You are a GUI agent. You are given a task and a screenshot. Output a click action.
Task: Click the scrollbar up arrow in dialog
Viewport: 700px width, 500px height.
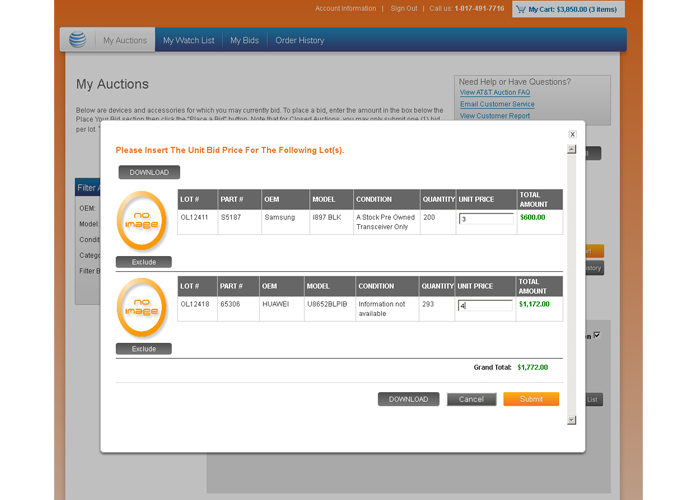pos(571,149)
